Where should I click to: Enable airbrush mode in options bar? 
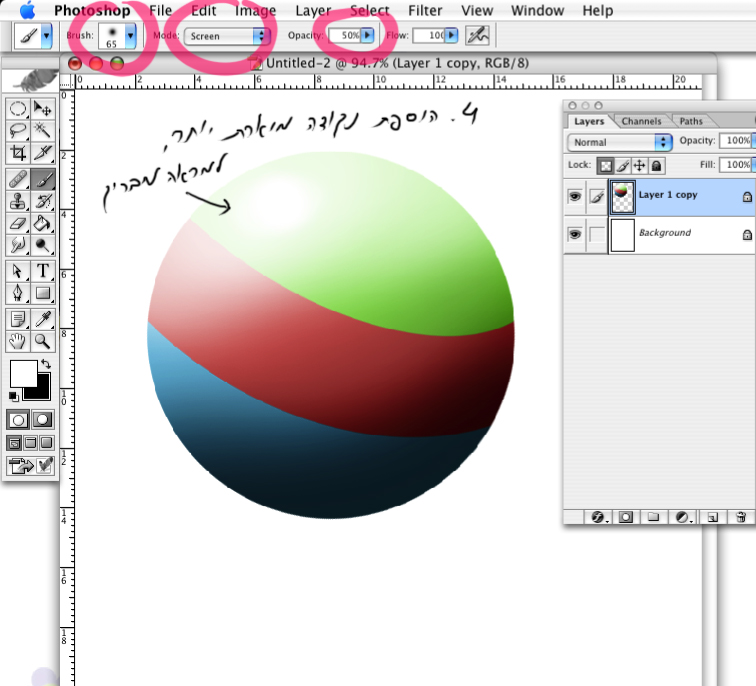click(x=477, y=36)
